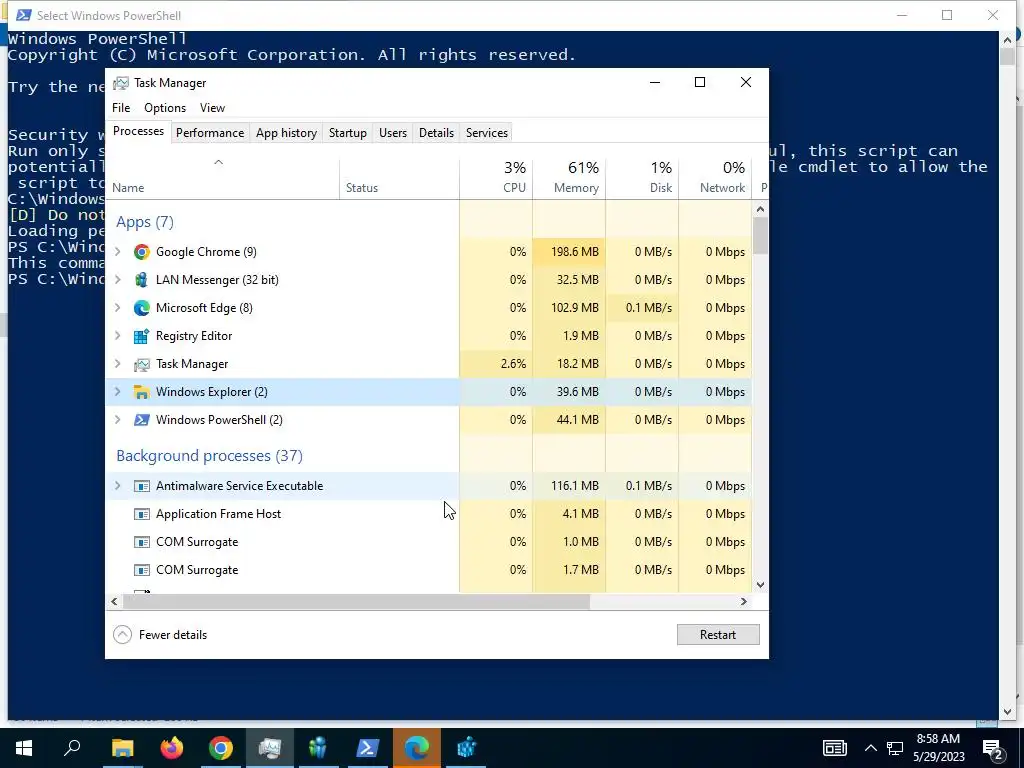Show hidden system tray icons

[x=871, y=748]
